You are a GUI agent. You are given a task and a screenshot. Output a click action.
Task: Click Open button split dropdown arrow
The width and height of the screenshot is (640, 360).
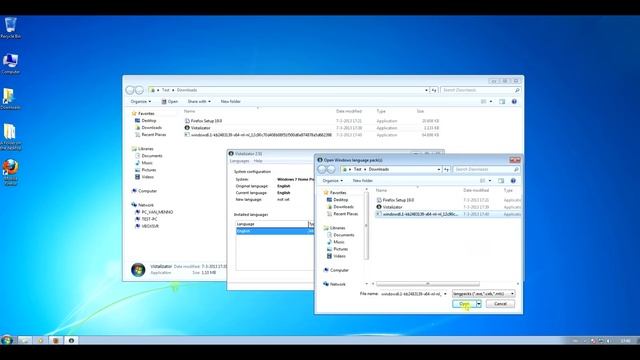(479, 304)
